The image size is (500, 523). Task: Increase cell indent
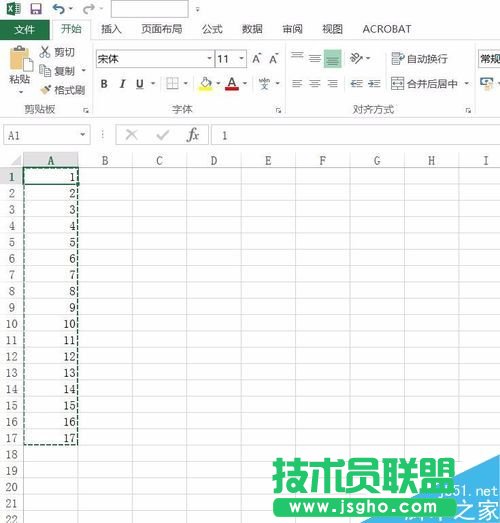[x=374, y=83]
